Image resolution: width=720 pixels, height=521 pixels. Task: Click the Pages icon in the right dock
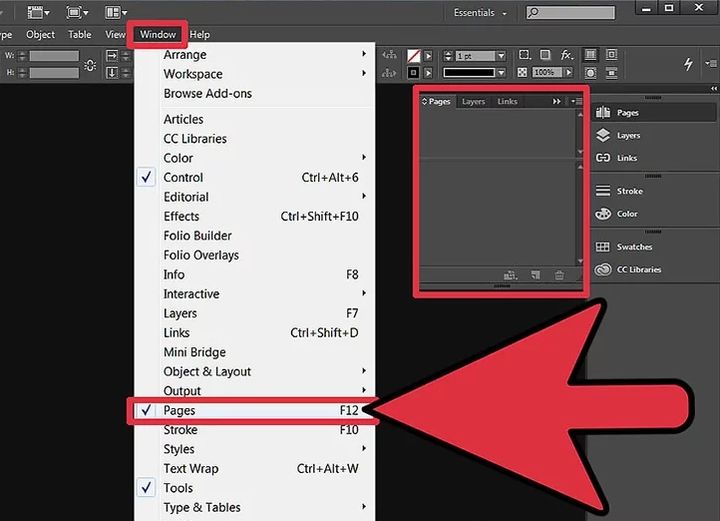[x=603, y=112]
